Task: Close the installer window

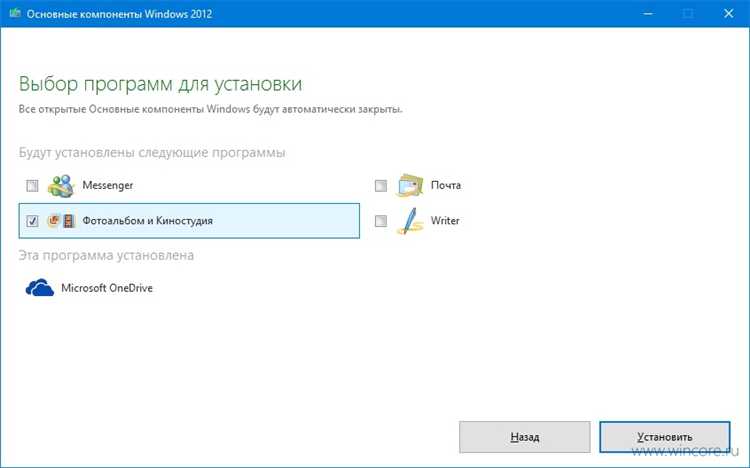Action: [728, 13]
